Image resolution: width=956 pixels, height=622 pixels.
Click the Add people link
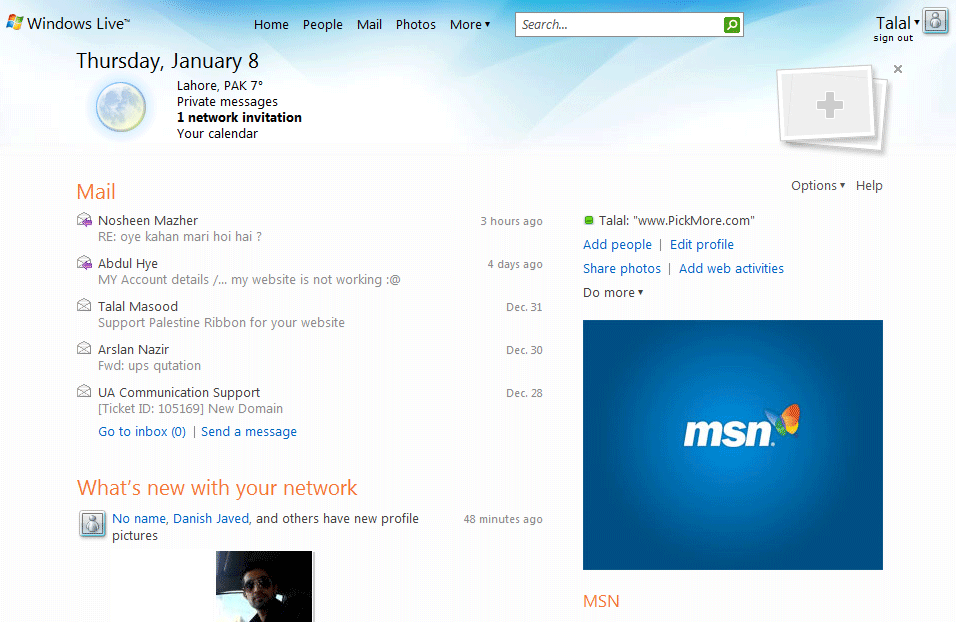pyautogui.click(x=617, y=245)
